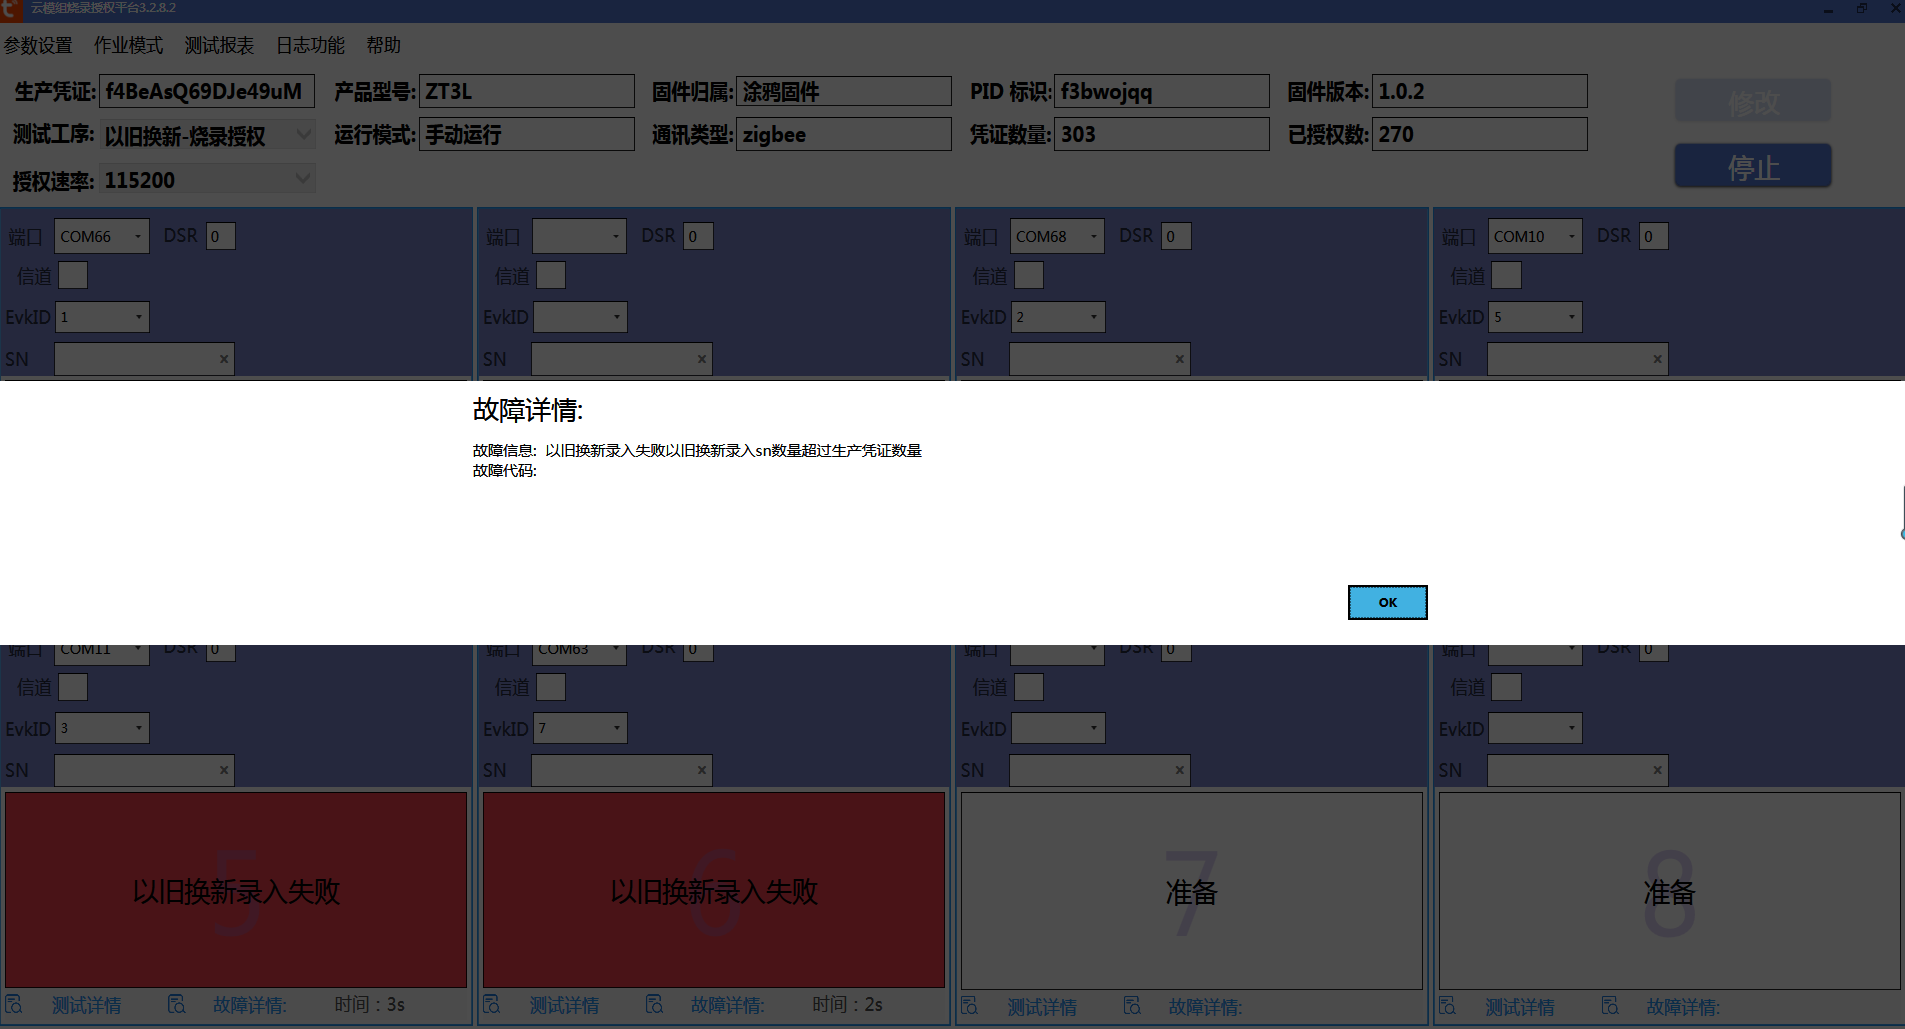The width and height of the screenshot is (1905, 1029).
Task: Click 故障详情 icon under station 6
Action: [655, 1004]
